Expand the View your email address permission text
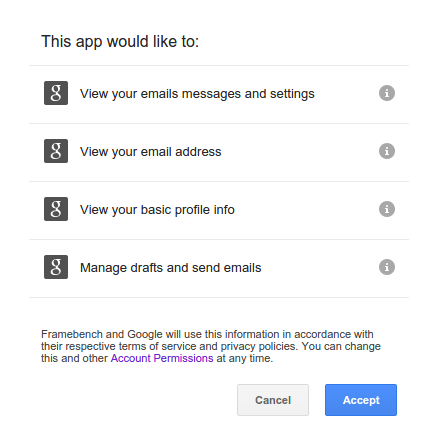 click(x=151, y=152)
